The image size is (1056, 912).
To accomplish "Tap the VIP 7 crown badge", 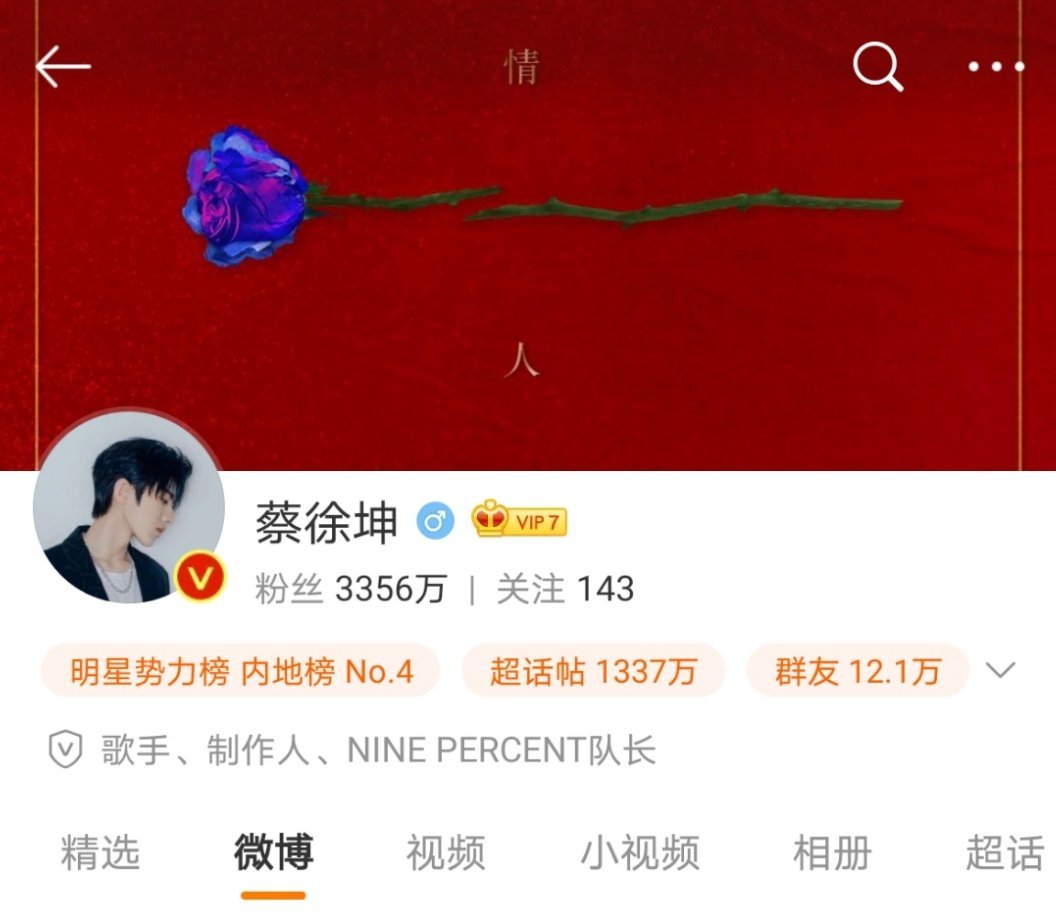I will (519, 519).
